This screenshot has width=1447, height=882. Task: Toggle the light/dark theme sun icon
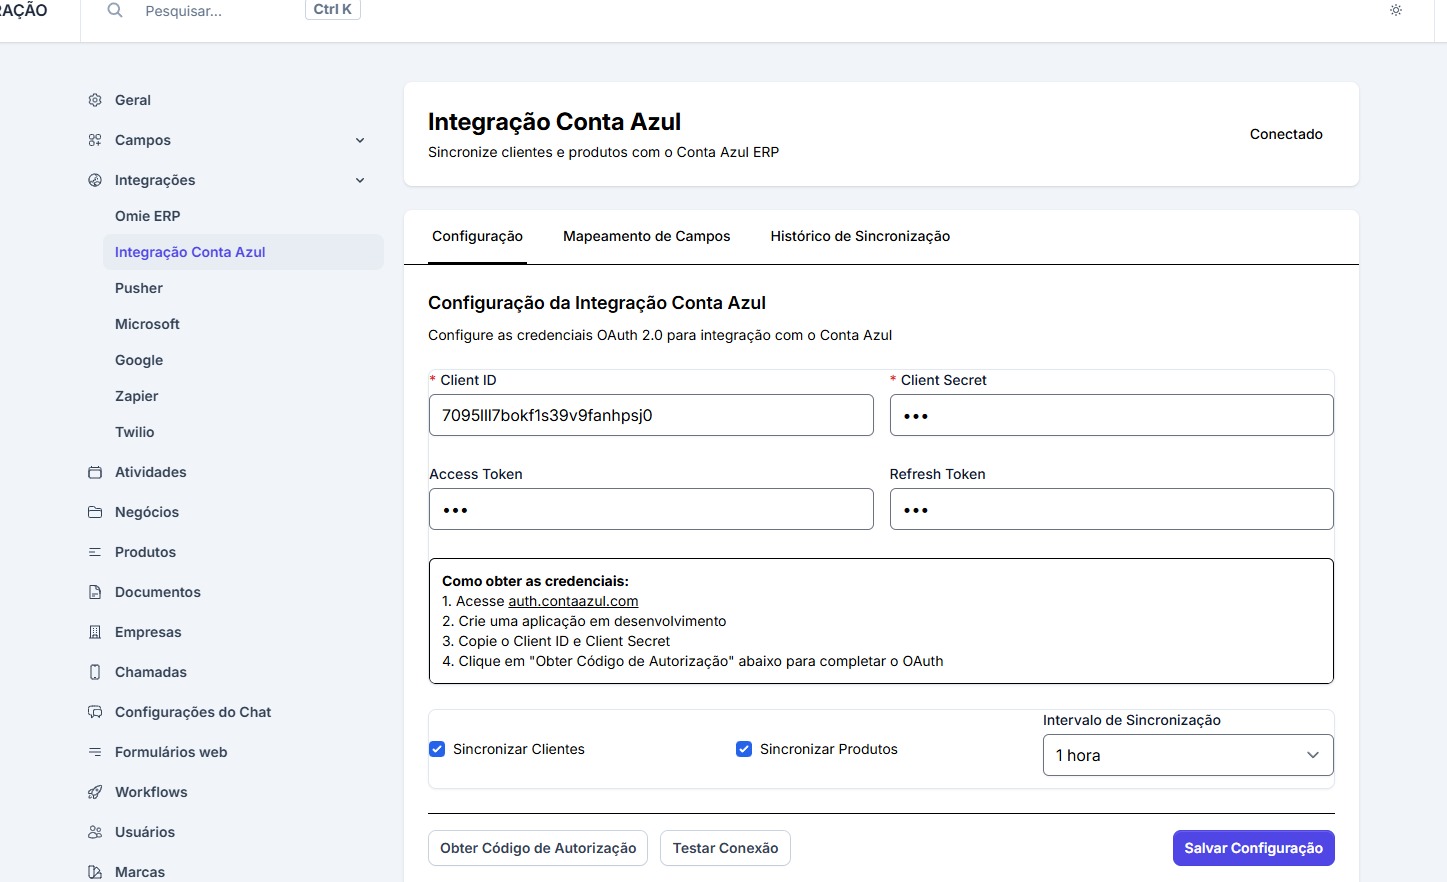point(1396,10)
